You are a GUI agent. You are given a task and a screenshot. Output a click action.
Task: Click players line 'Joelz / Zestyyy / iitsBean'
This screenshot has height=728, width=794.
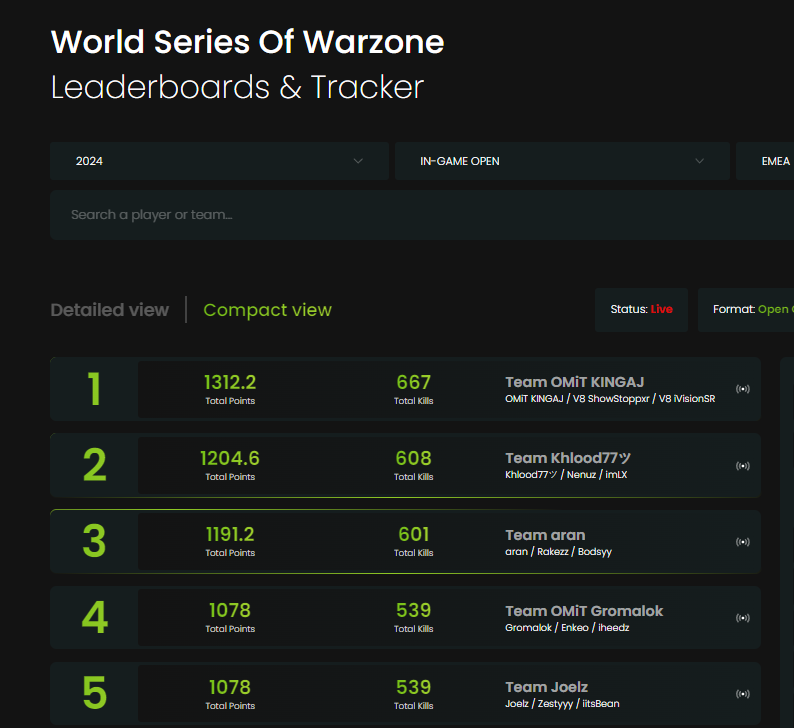pyautogui.click(x=562, y=704)
